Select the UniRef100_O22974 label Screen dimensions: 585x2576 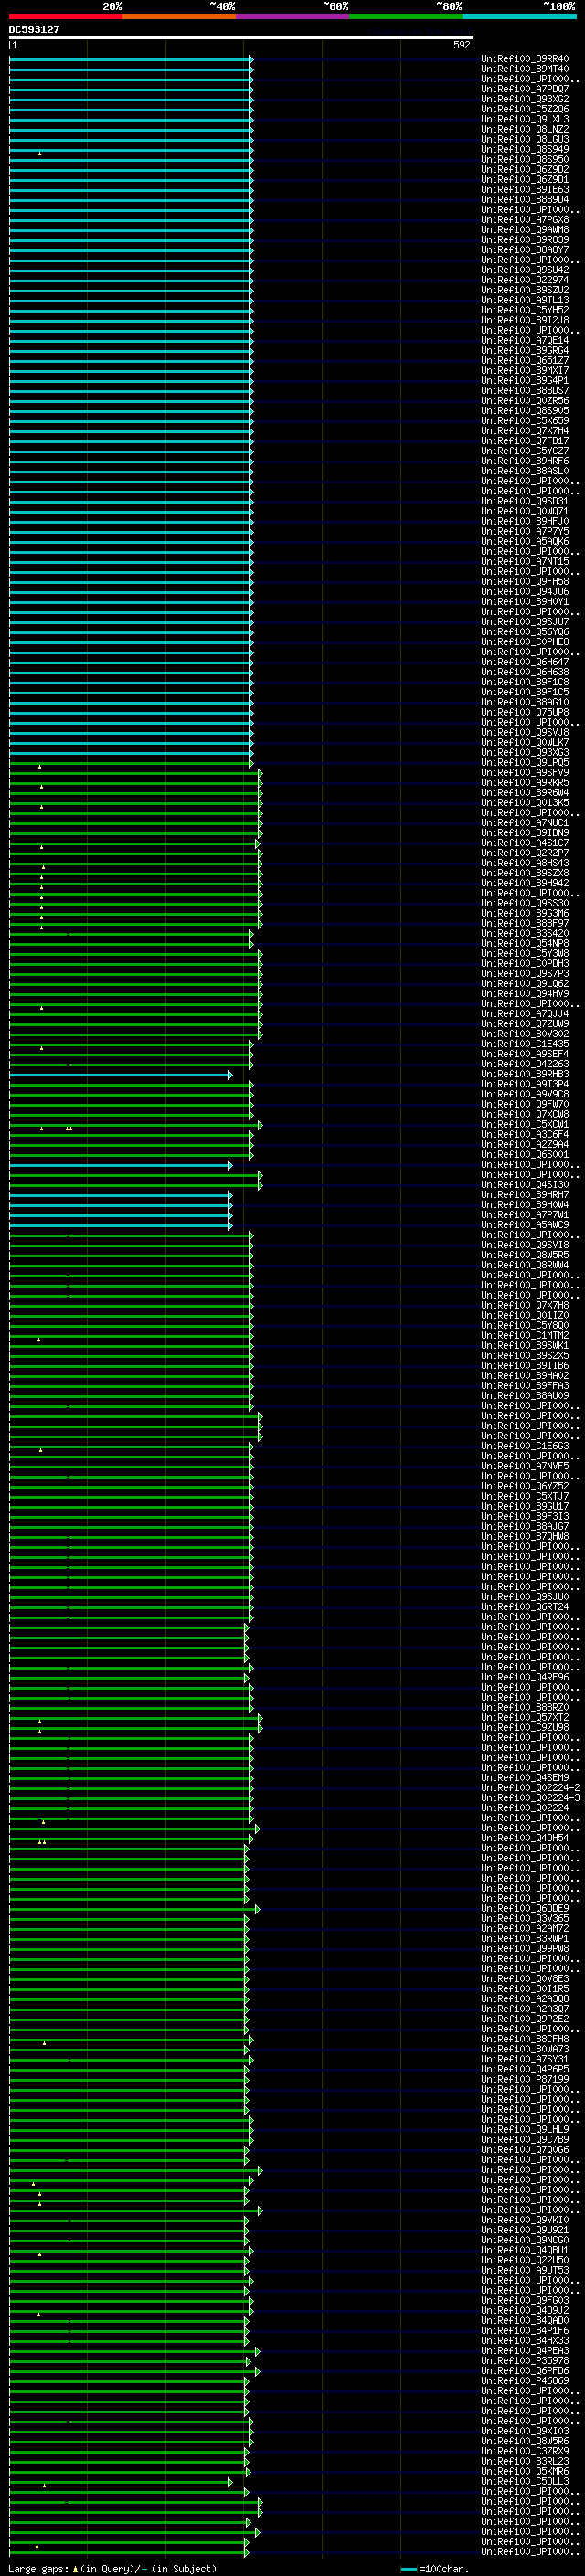coord(525,280)
